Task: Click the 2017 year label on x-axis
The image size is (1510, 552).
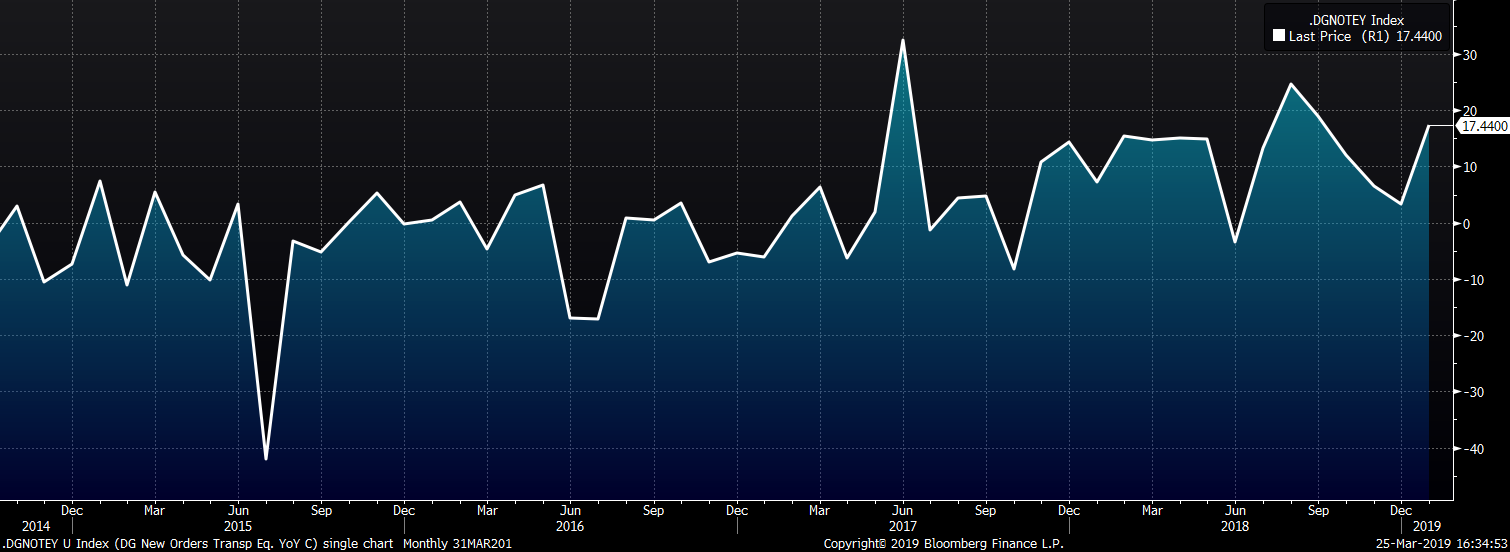Action: [x=903, y=526]
